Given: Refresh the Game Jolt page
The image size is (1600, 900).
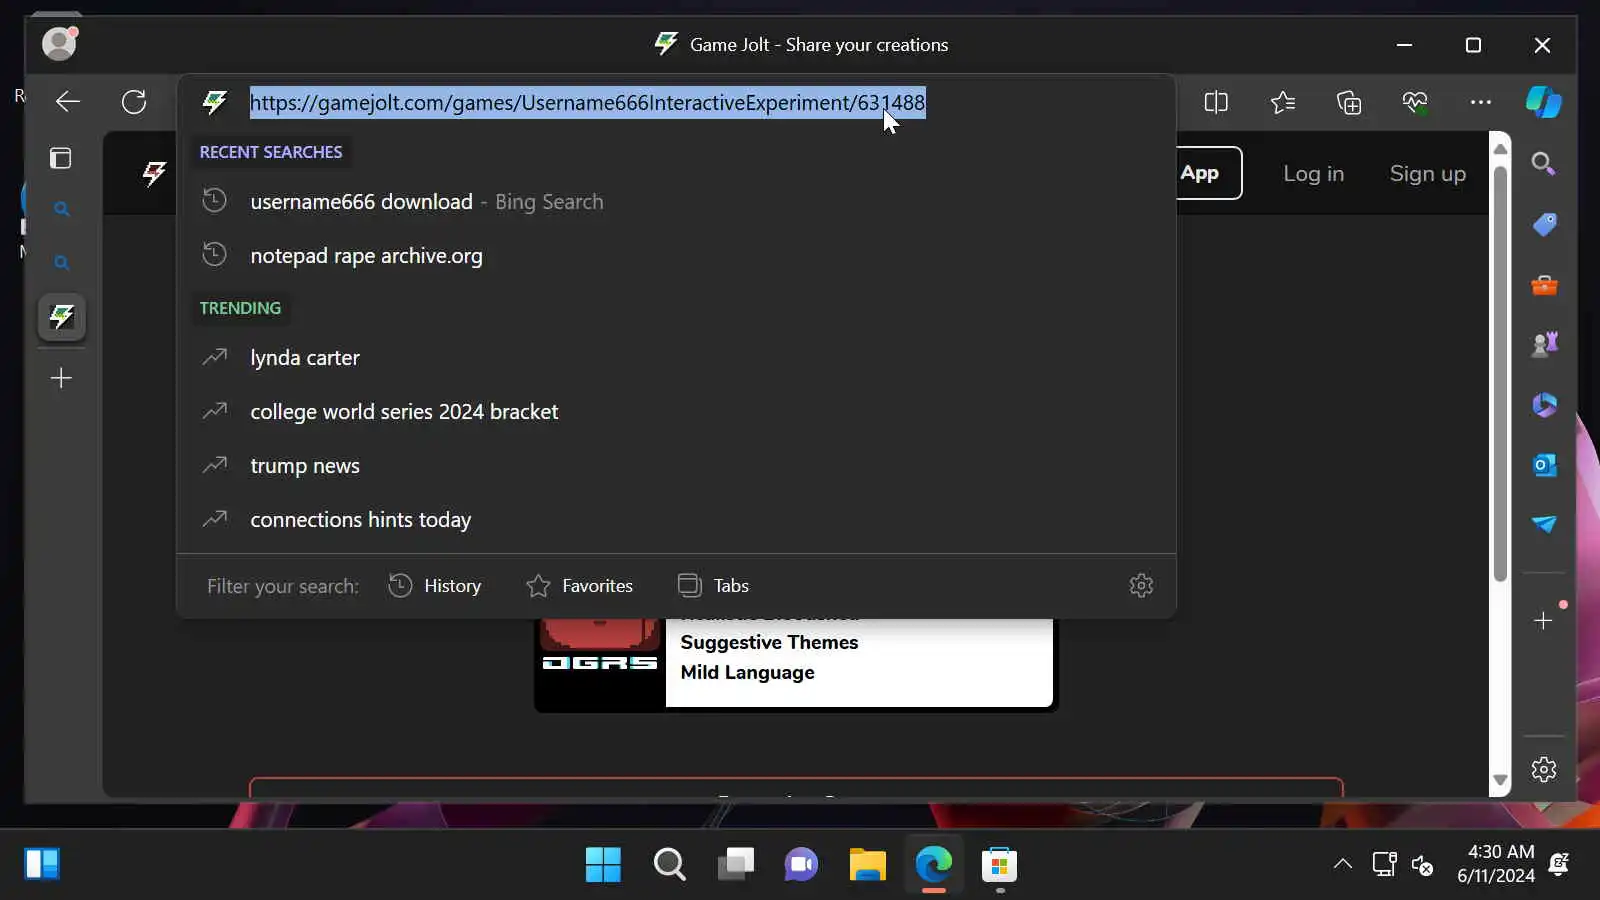Looking at the screenshot, I should (134, 102).
